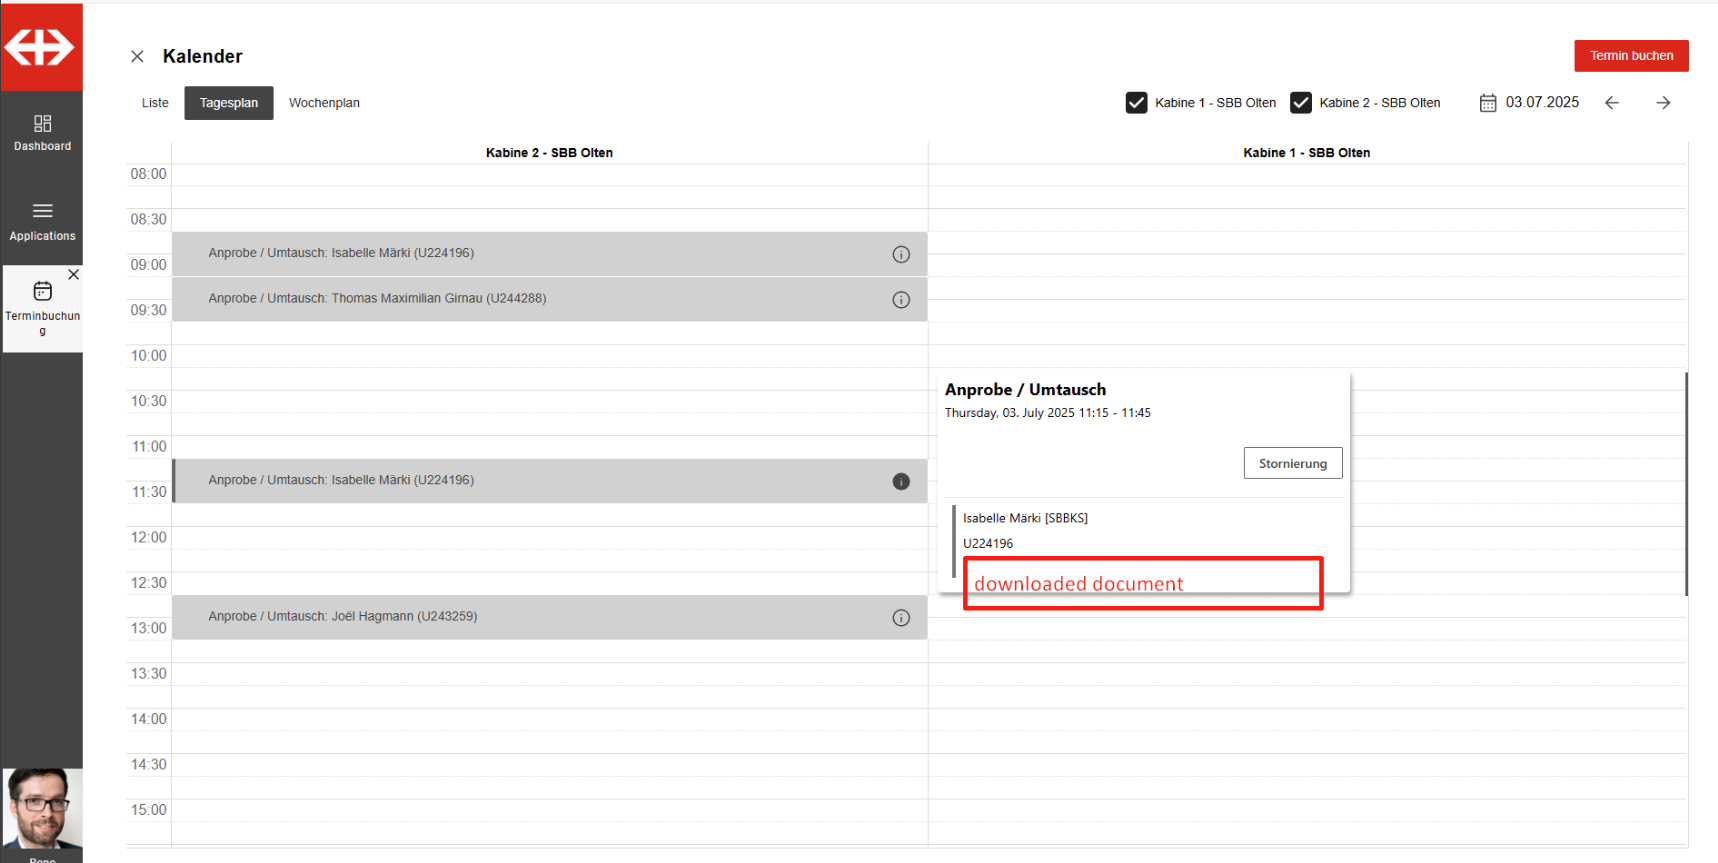Click the Termin buchen button
Image resolution: width=1718 pixels, height=863 pixels.
(x=1630, y=56)
